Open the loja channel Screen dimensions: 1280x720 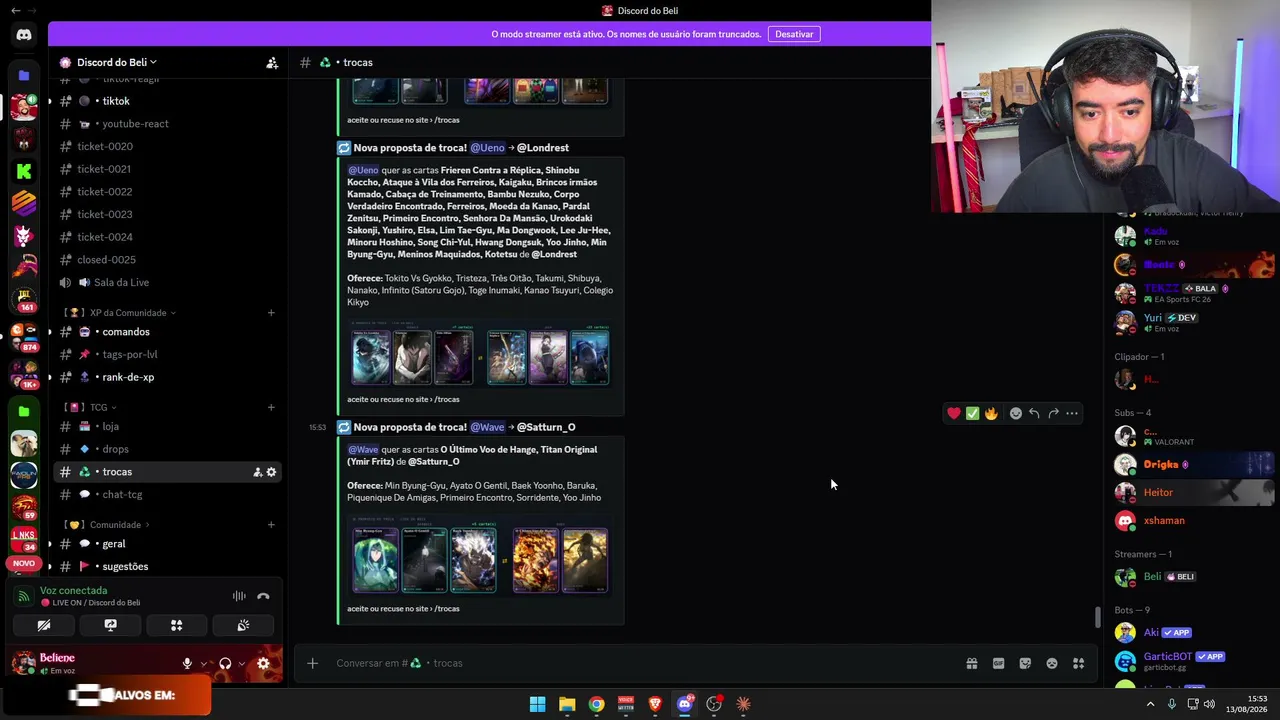[x=167, y=427]
